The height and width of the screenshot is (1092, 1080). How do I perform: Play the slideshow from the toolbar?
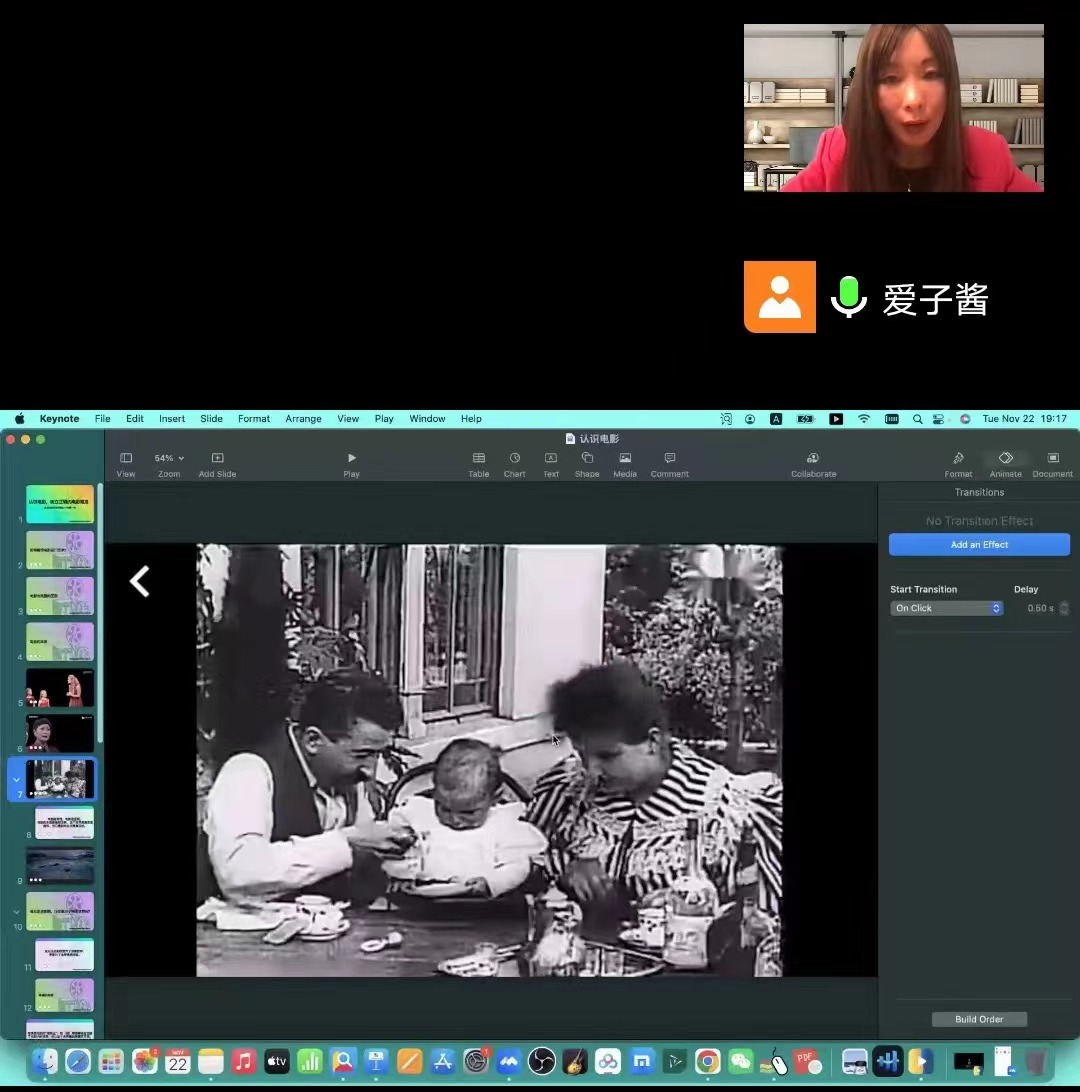click(x=351, y=459)
